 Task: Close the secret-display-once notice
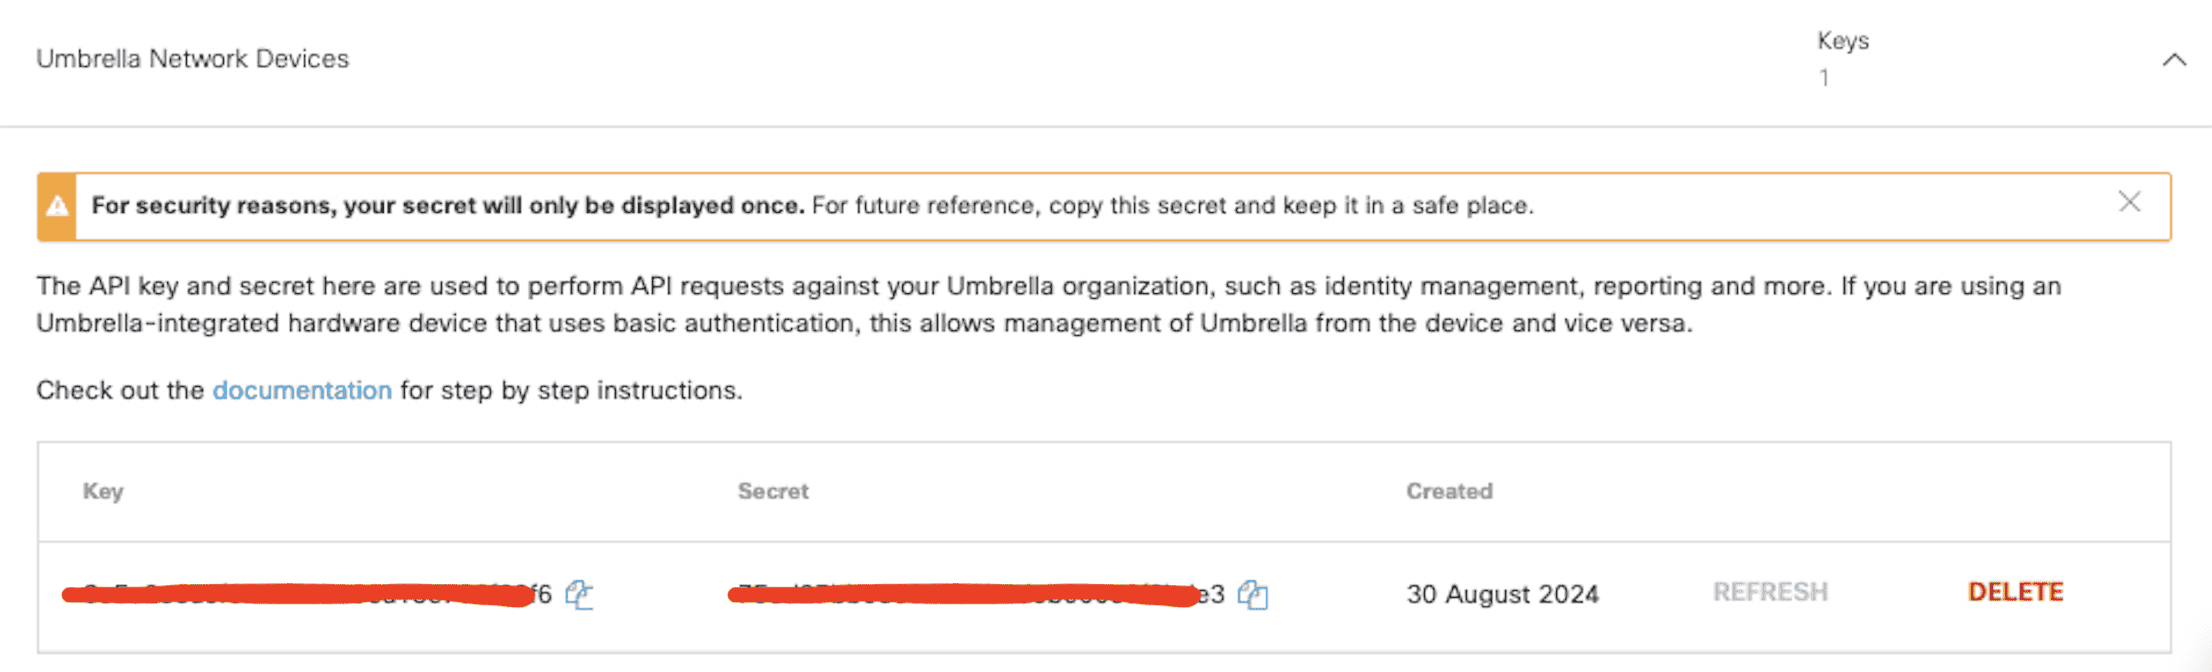2130,203
